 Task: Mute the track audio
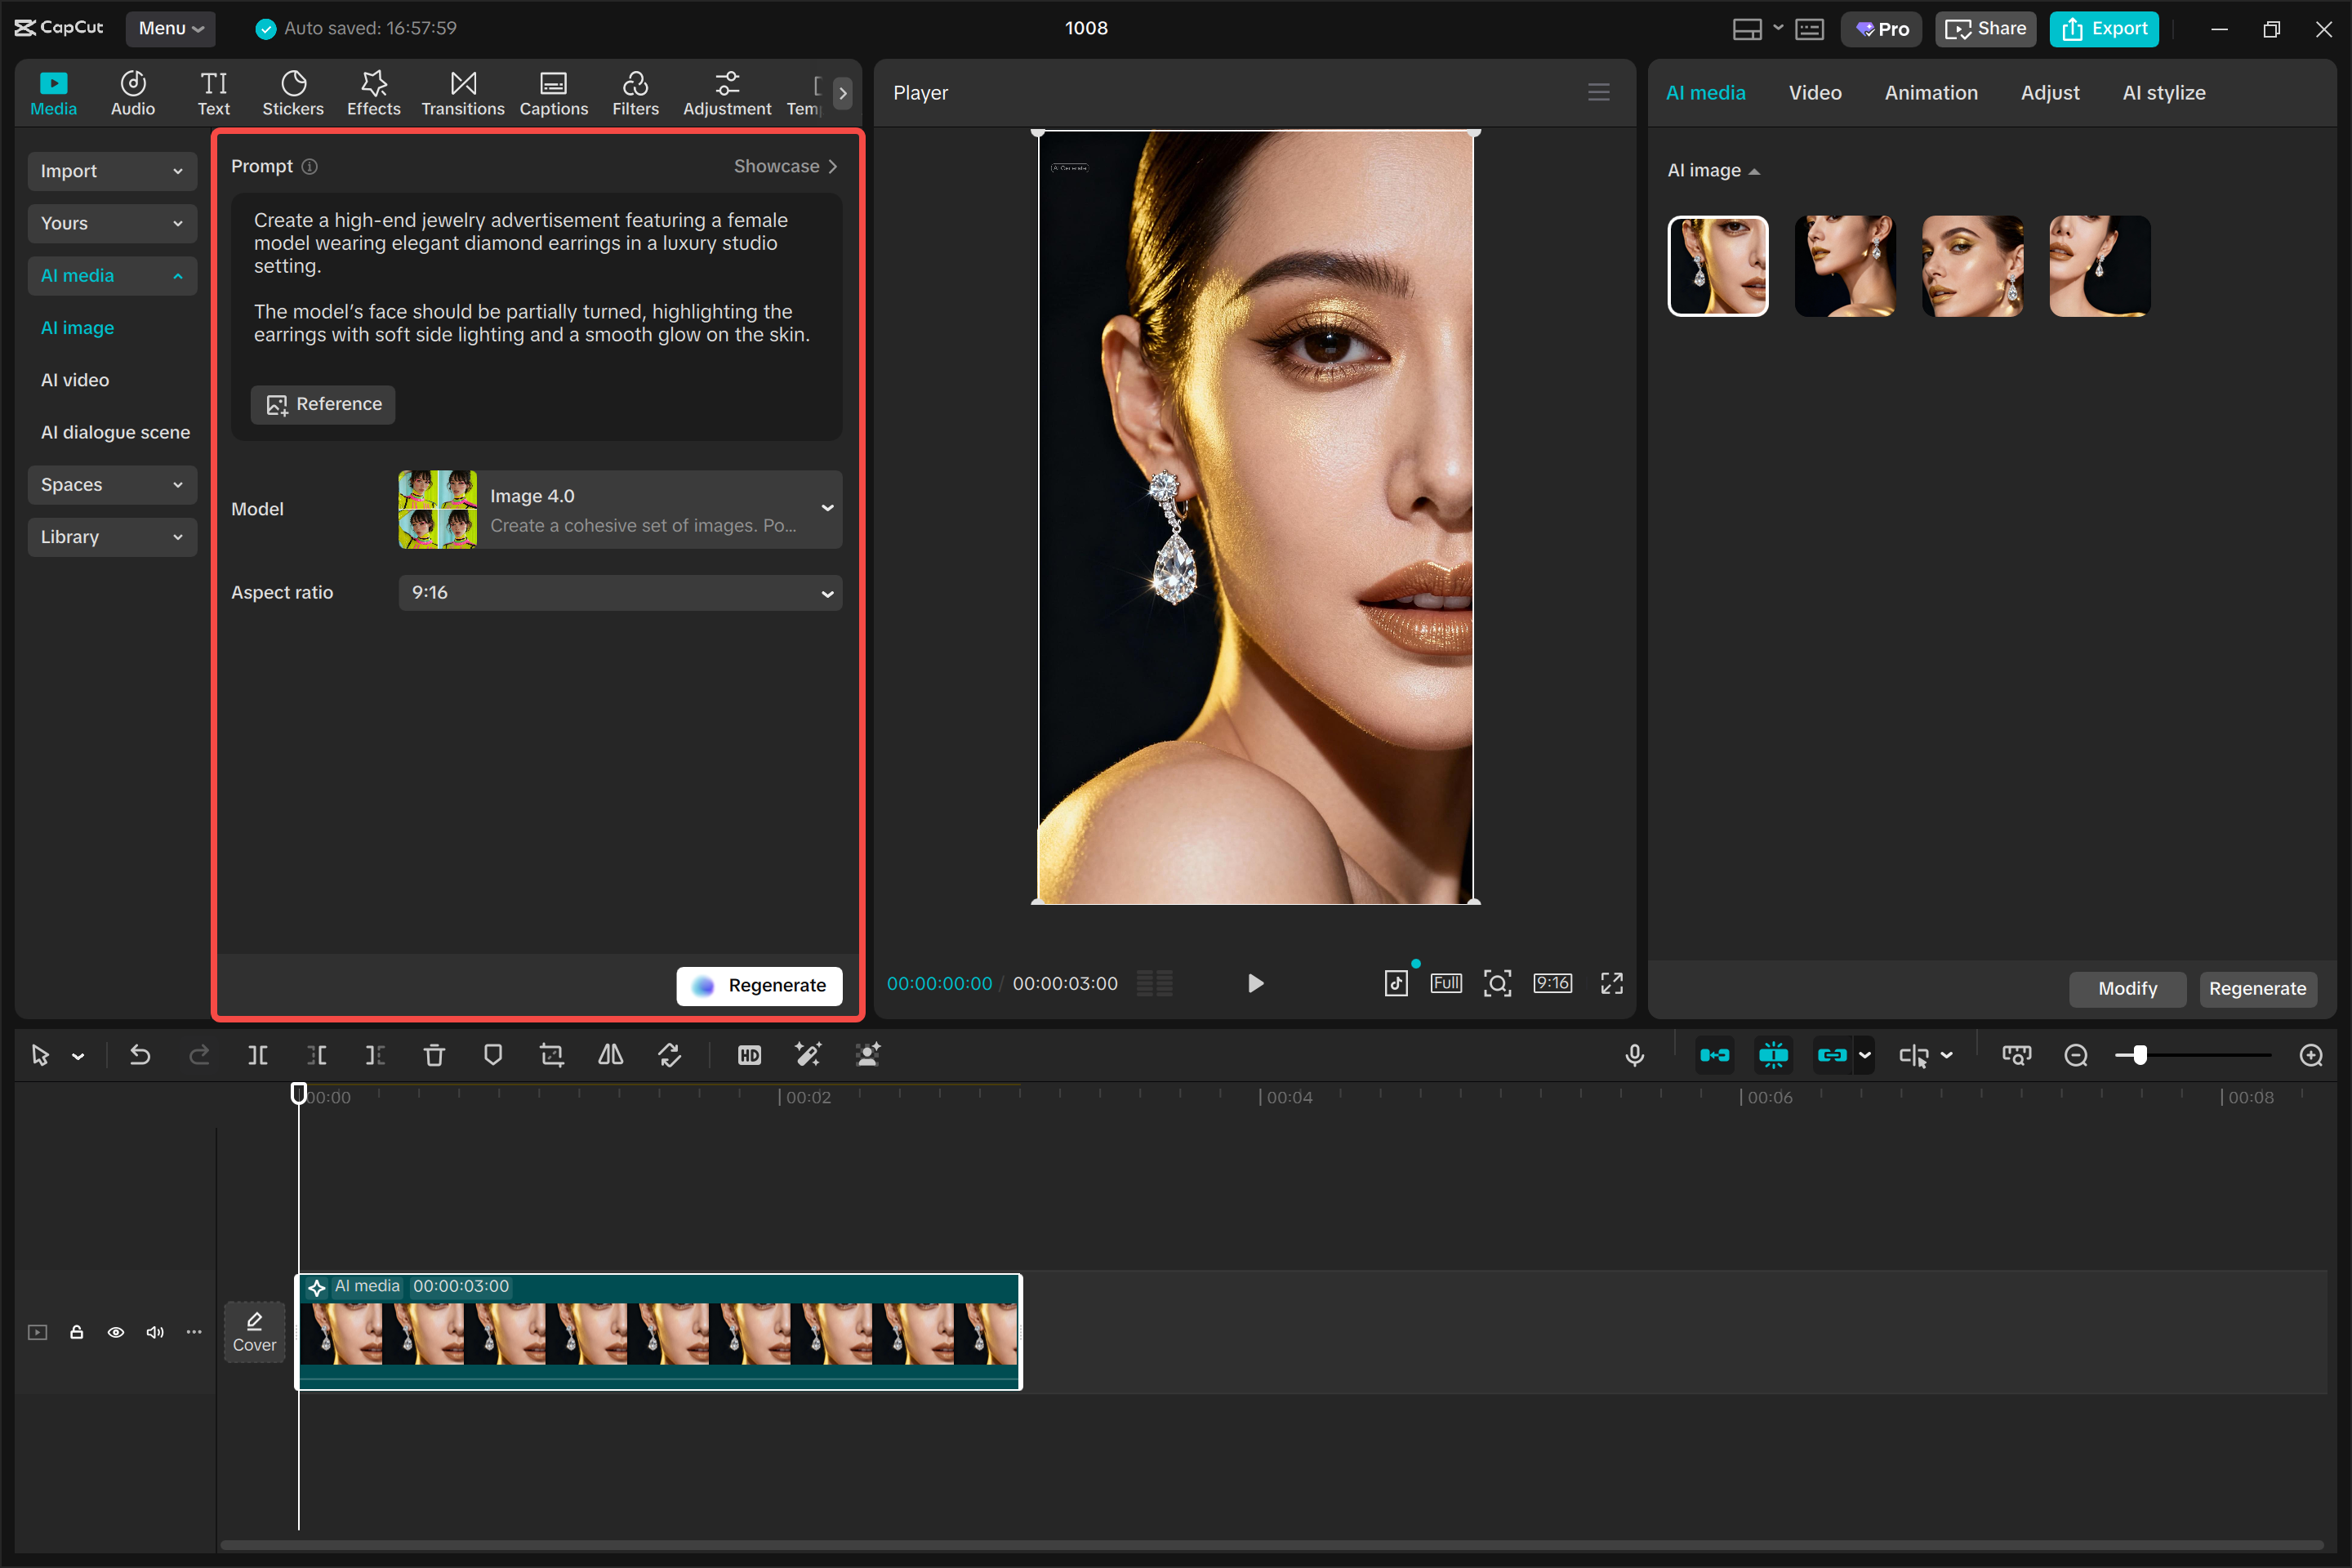coord(155,1332)
